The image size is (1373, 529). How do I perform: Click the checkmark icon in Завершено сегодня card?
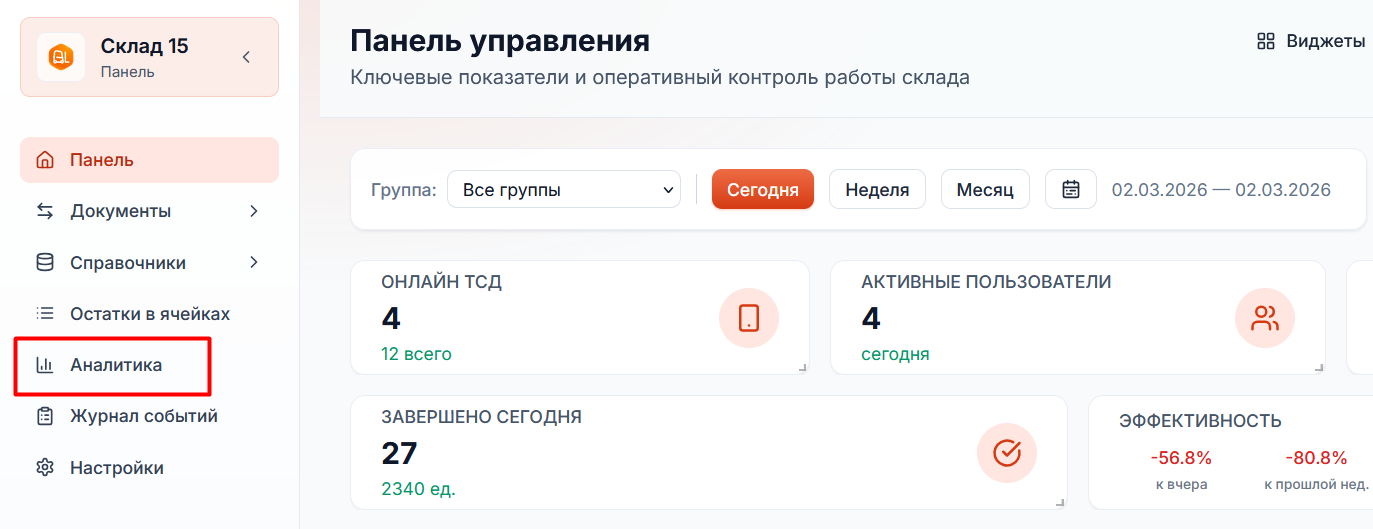(1007, 453)
